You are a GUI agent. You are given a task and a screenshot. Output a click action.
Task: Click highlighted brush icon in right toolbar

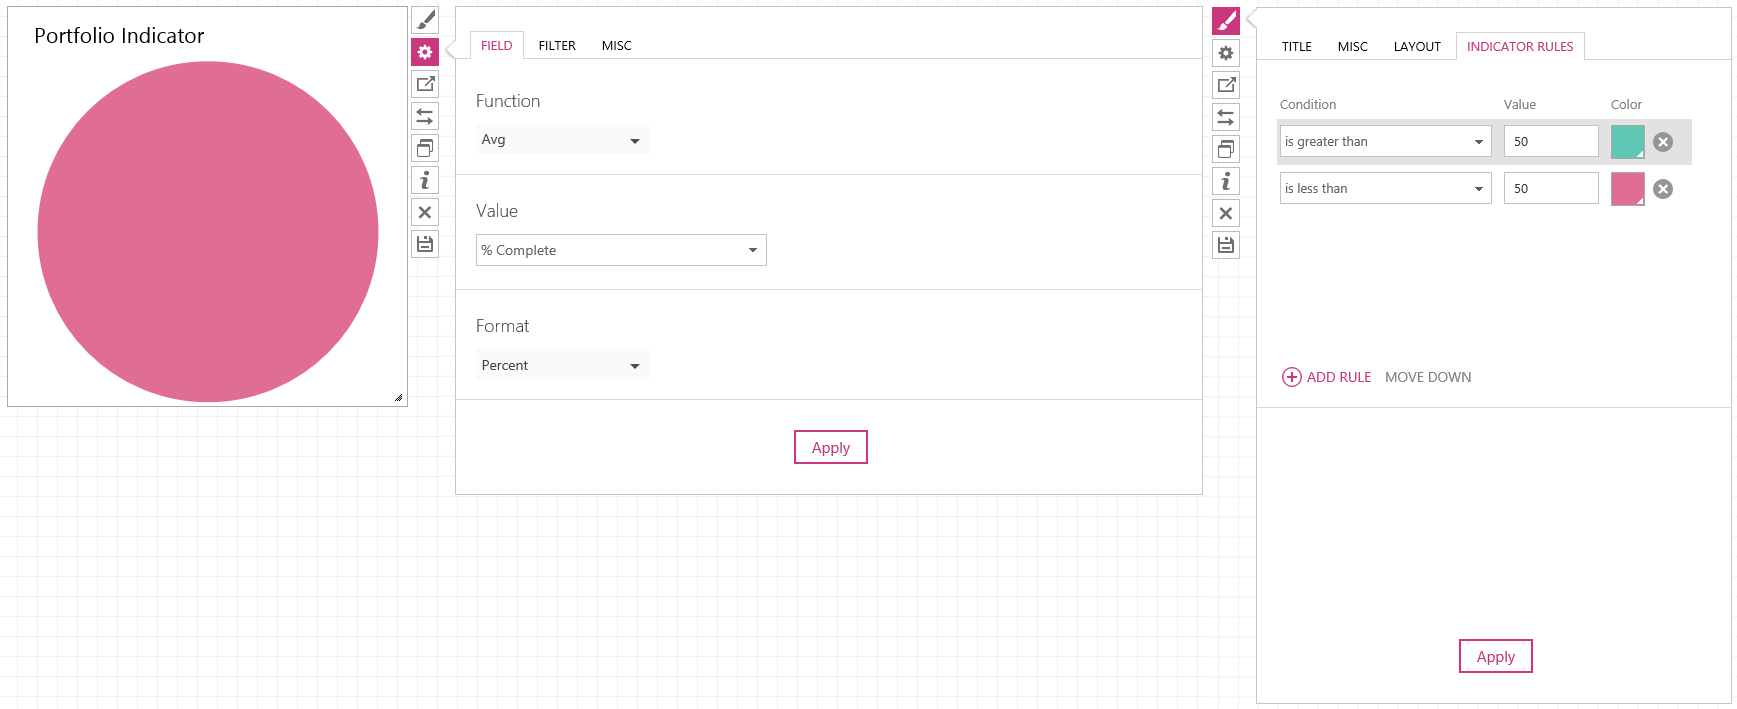[1226, 21]
